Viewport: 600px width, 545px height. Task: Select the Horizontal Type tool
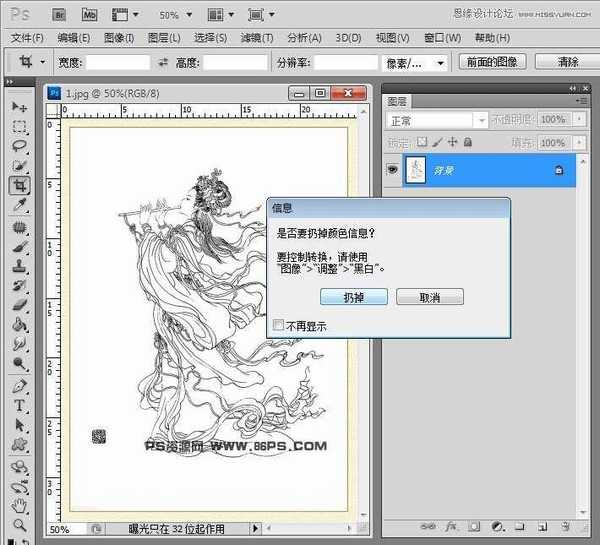click(19, 405)
